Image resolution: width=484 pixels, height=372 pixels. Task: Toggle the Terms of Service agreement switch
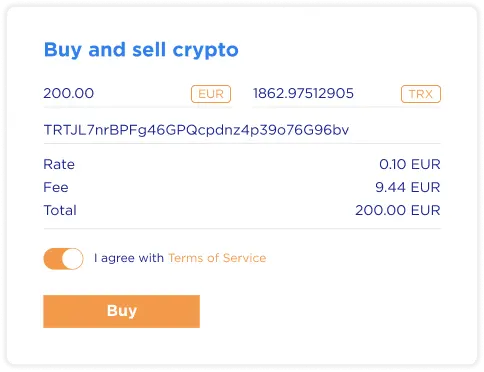click(63, 259)
